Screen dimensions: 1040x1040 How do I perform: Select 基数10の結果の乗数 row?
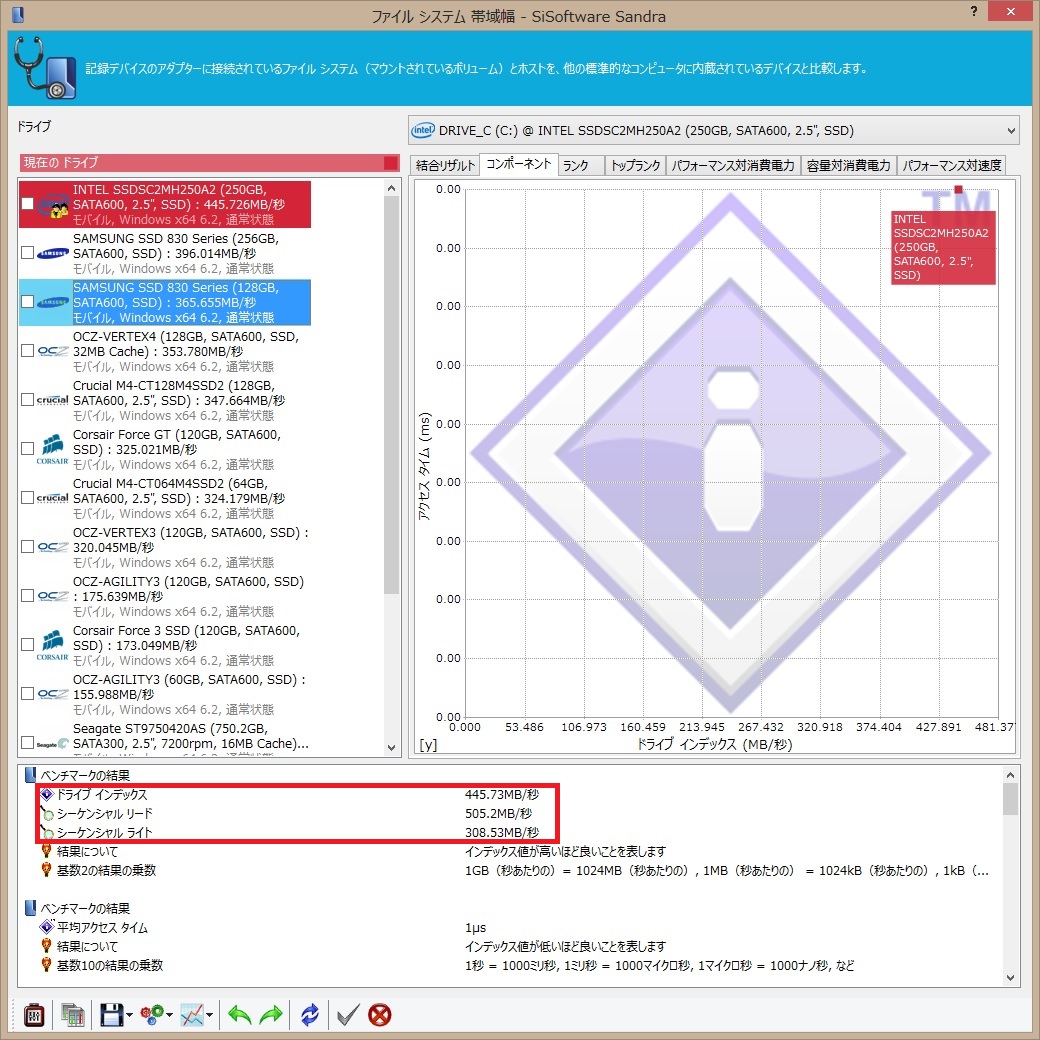point(447,965)
